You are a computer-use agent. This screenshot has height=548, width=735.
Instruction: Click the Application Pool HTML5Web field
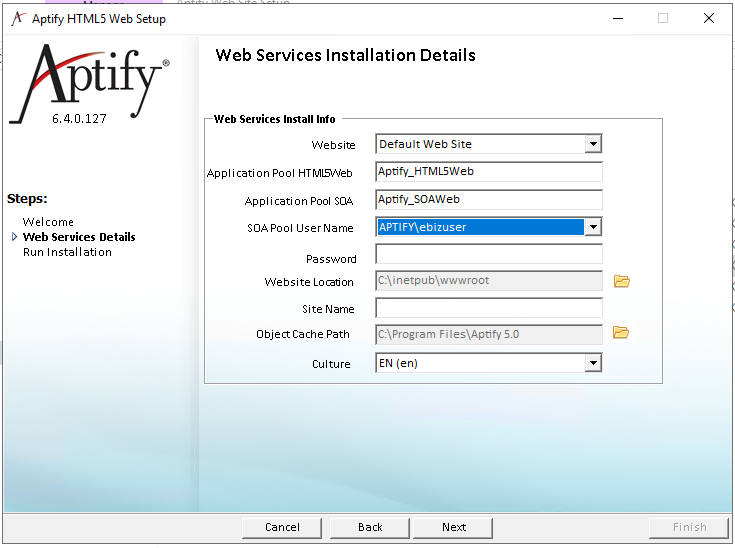coord(488,172)
